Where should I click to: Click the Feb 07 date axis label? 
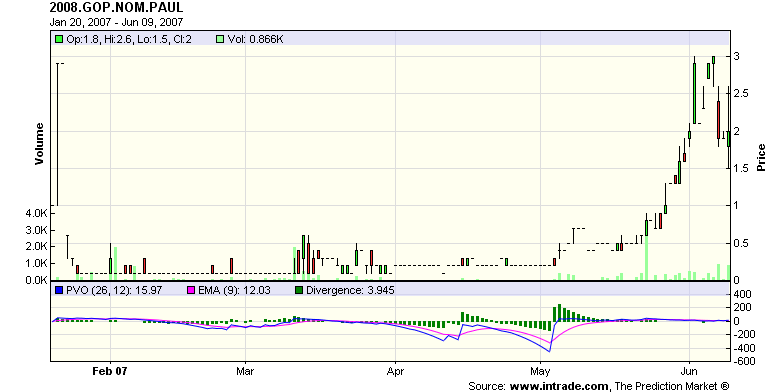point(110,372)
